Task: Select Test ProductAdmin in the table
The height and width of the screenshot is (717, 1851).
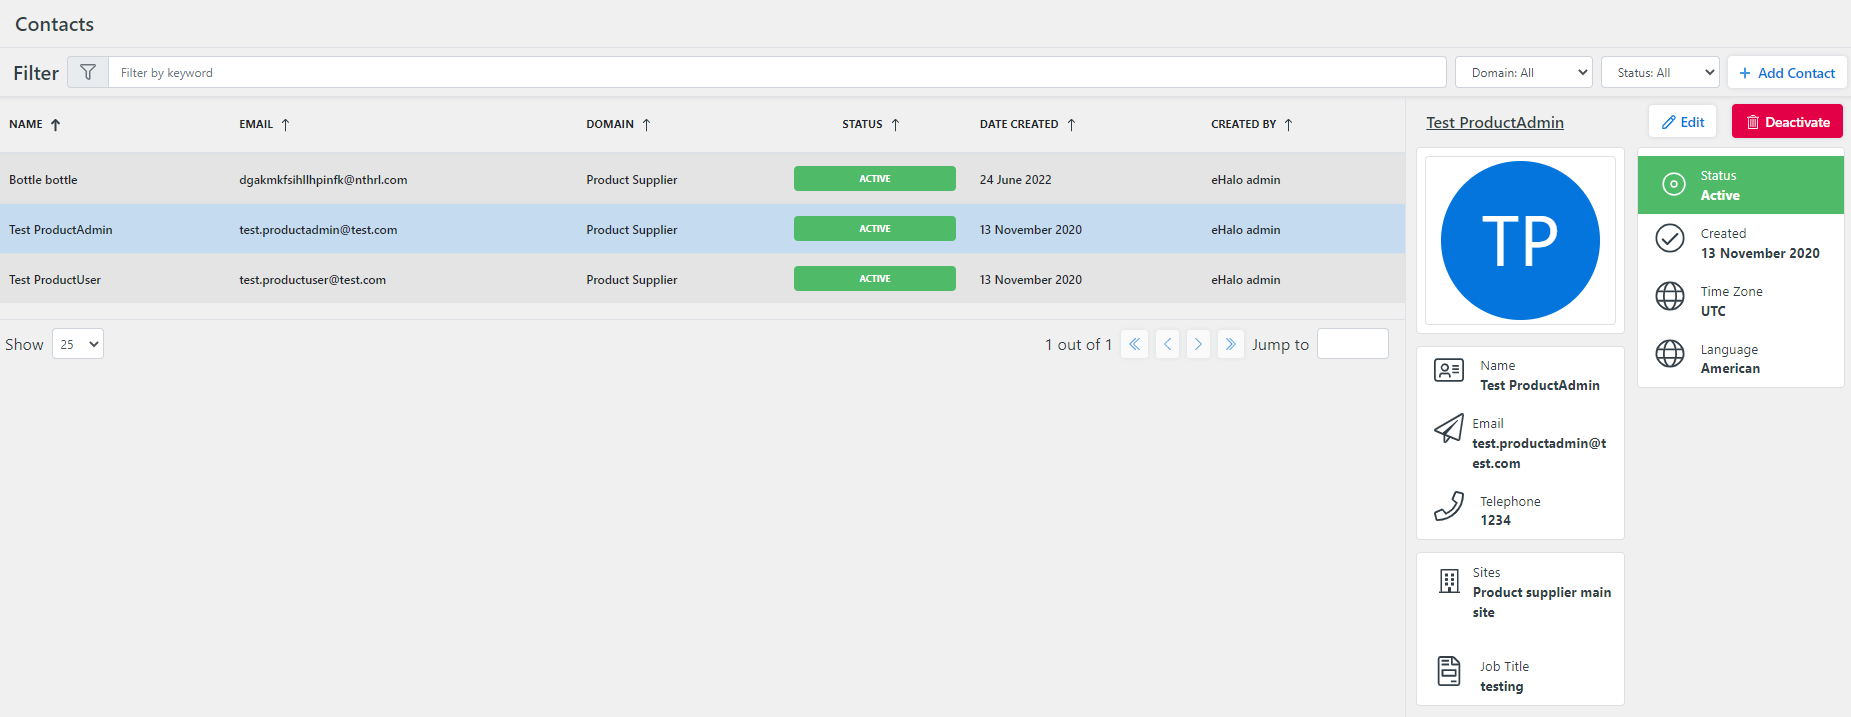Action: [61, 230]
